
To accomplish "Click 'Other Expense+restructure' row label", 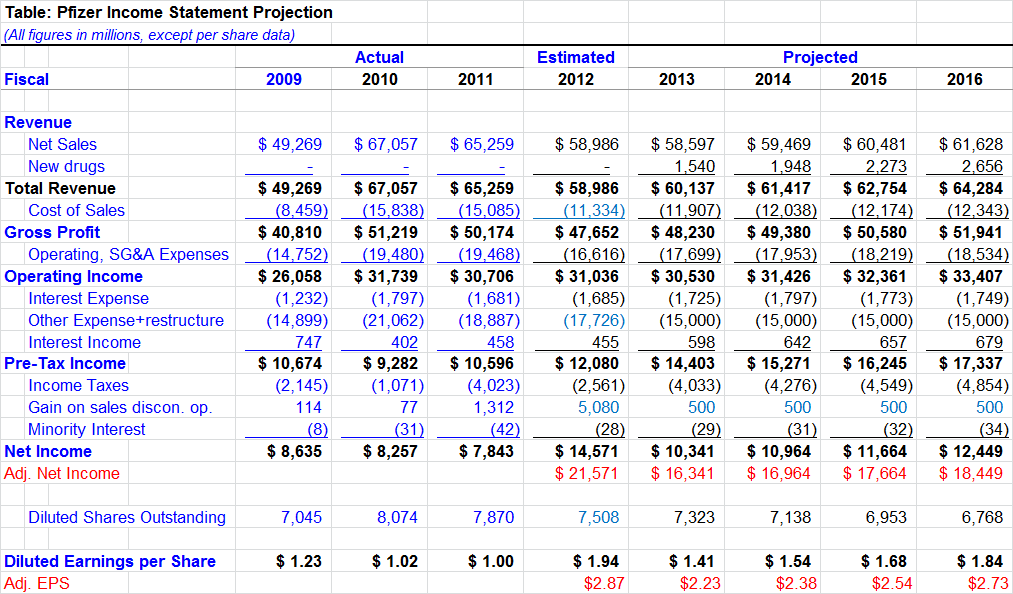I will [126, 320].
